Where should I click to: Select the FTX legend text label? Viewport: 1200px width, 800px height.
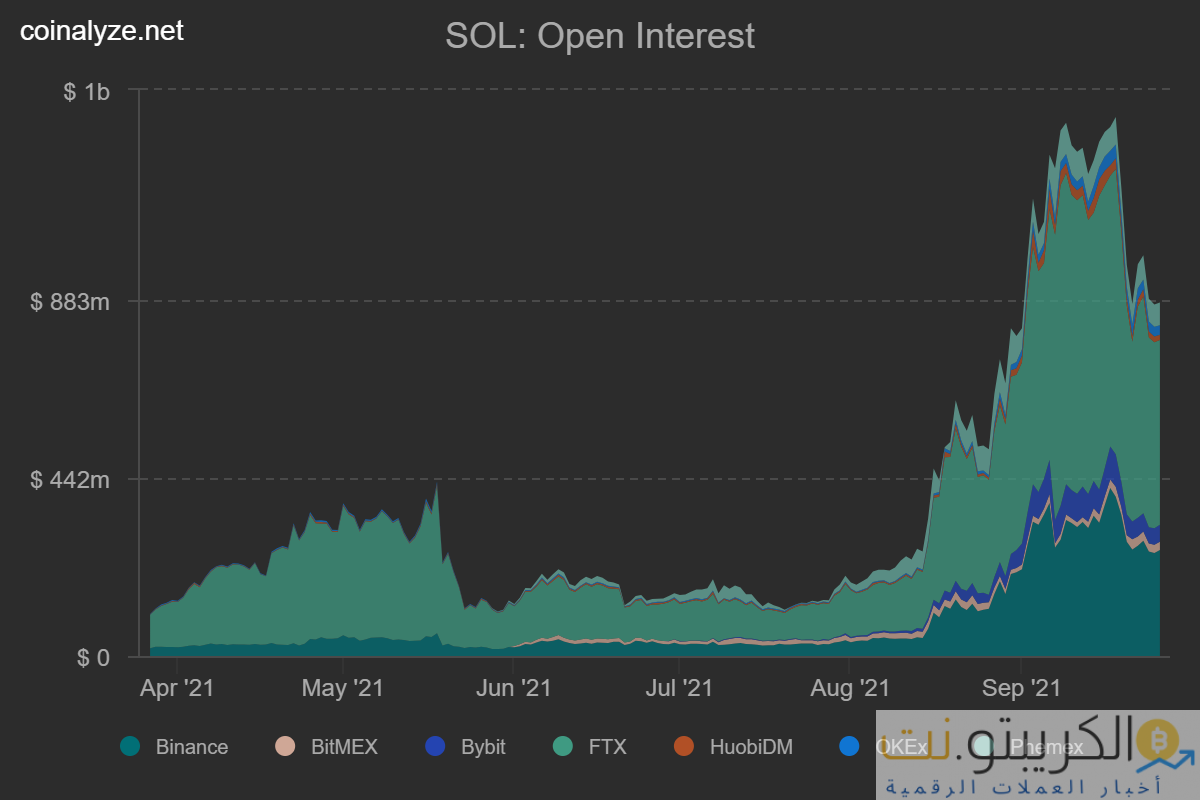click(x=607, y=747)
